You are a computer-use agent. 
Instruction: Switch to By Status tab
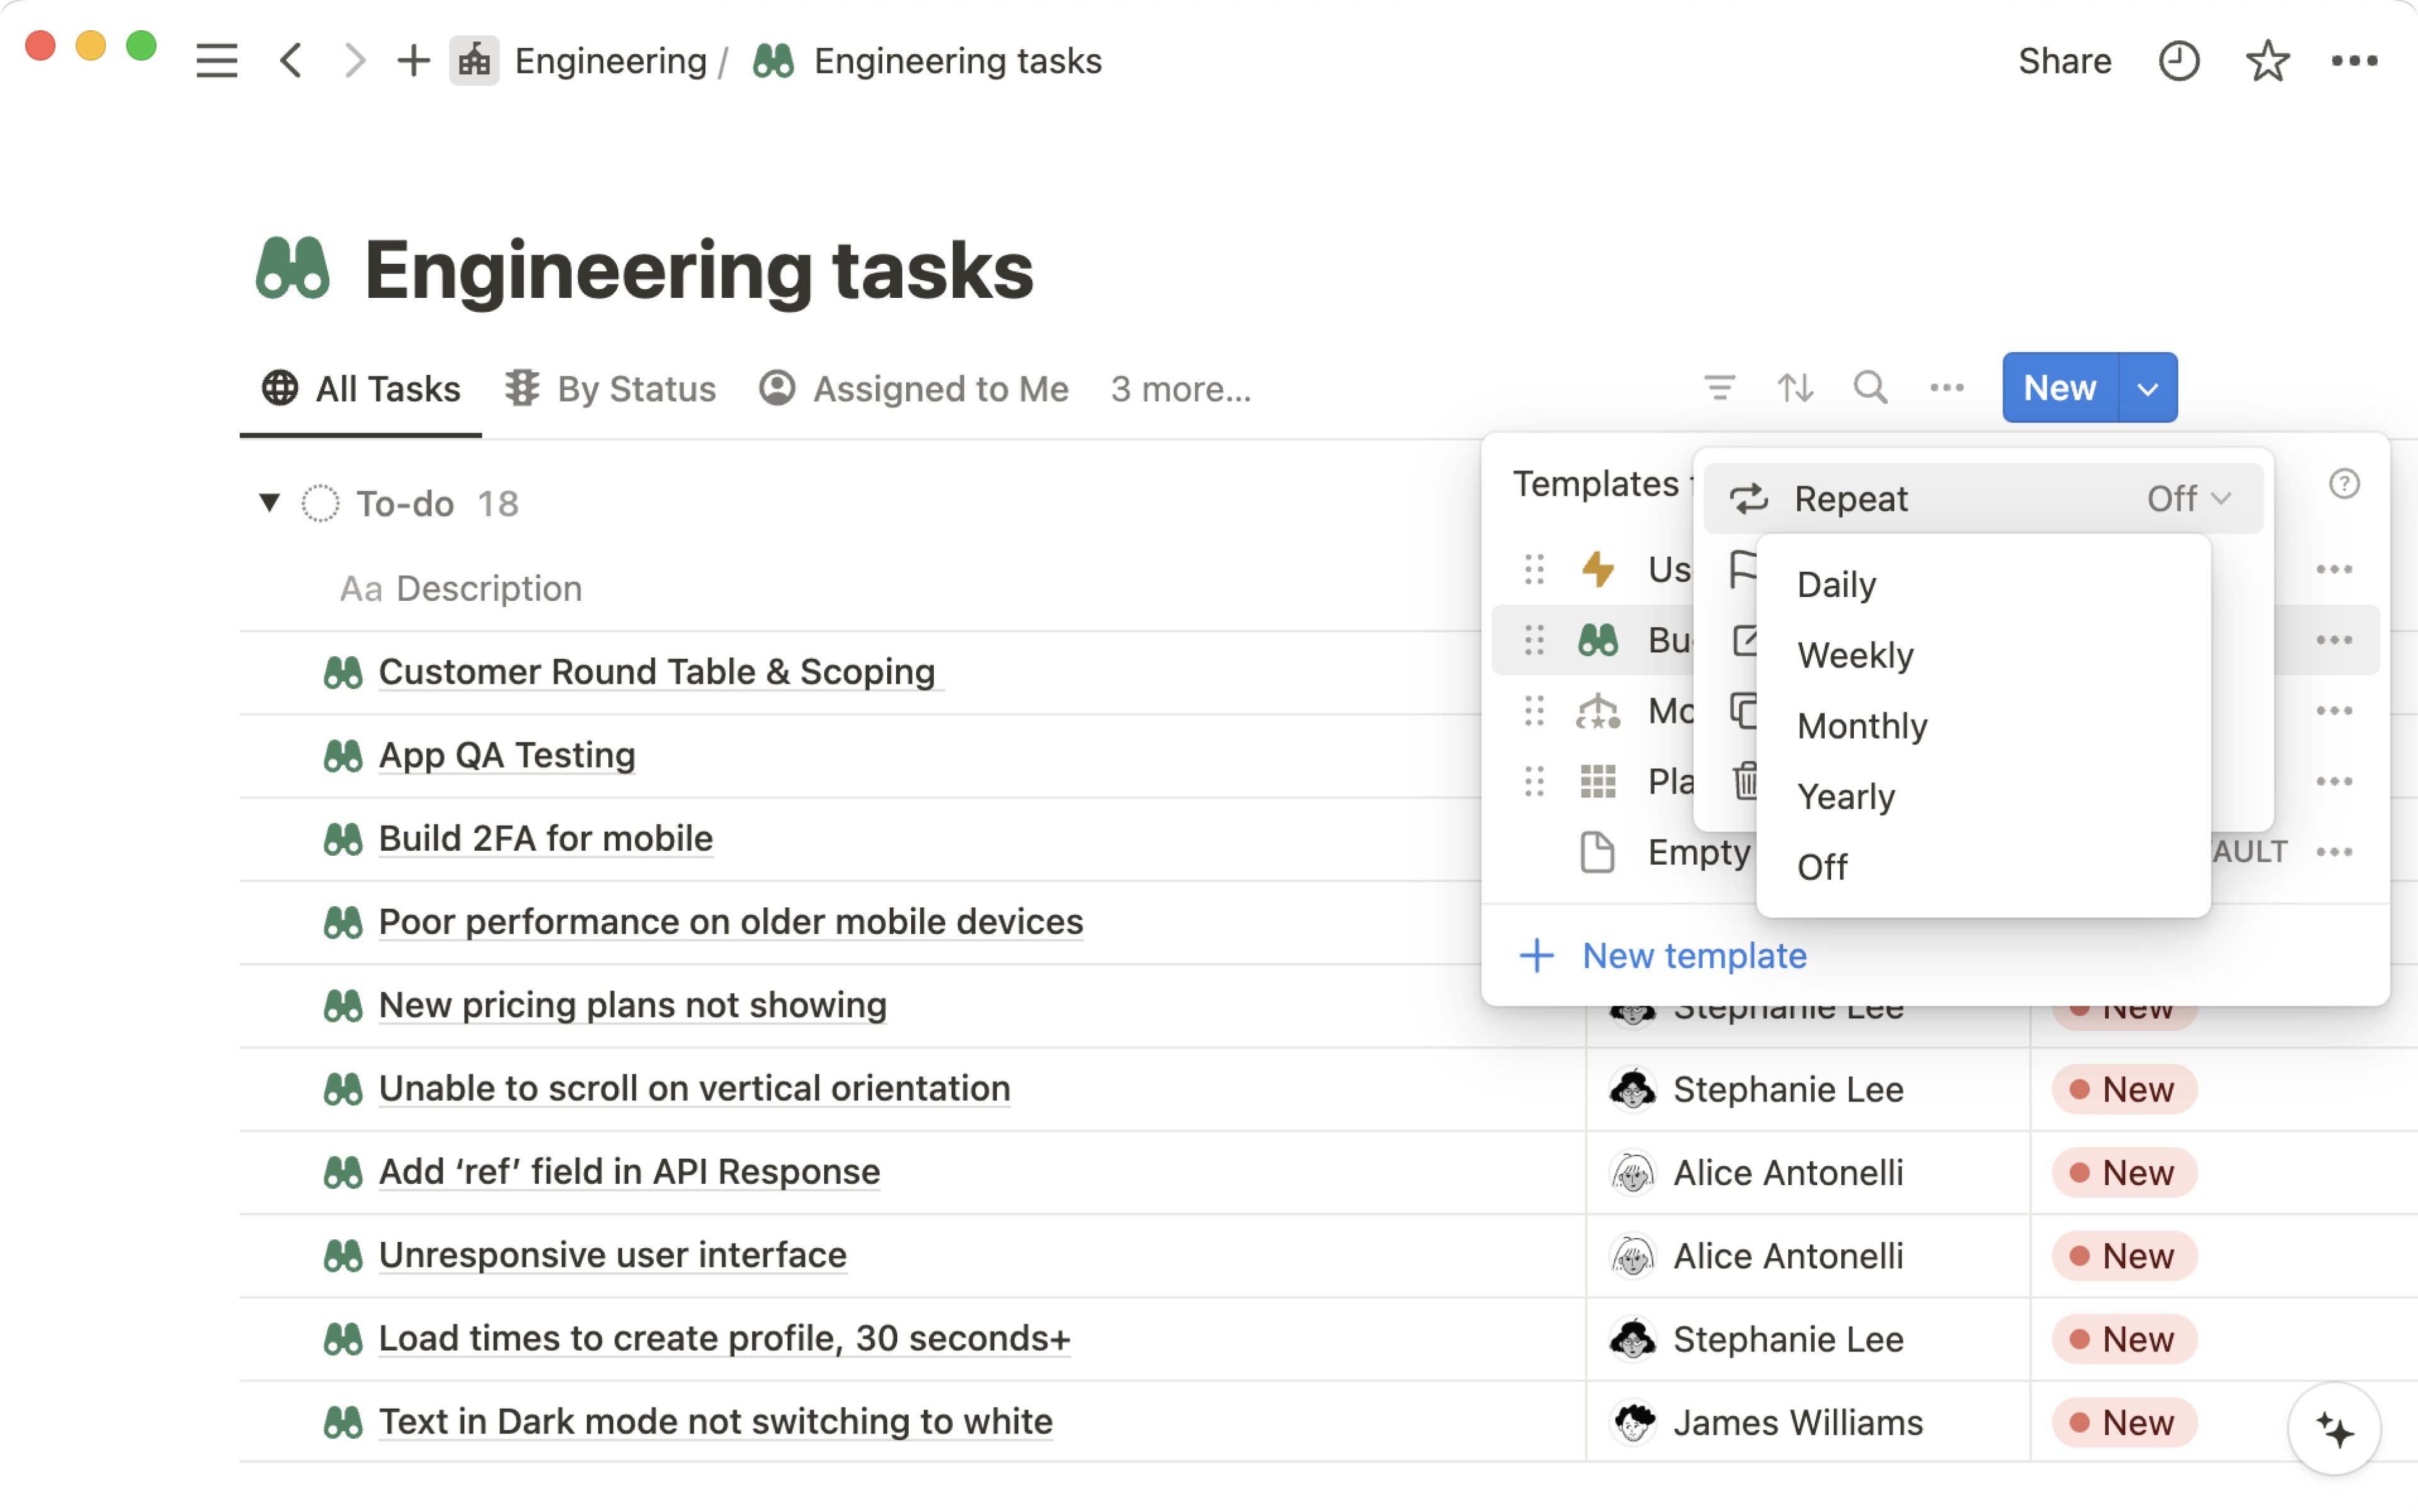(612, 388)
